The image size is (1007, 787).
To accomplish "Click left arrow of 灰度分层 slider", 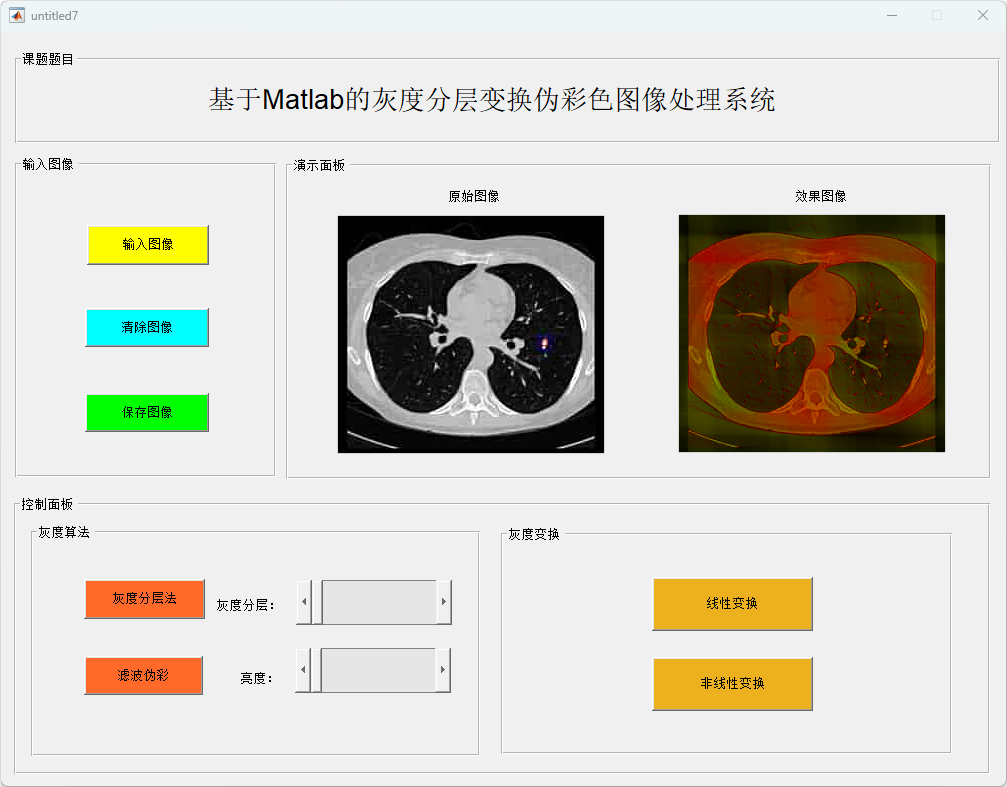I will 304,602.
